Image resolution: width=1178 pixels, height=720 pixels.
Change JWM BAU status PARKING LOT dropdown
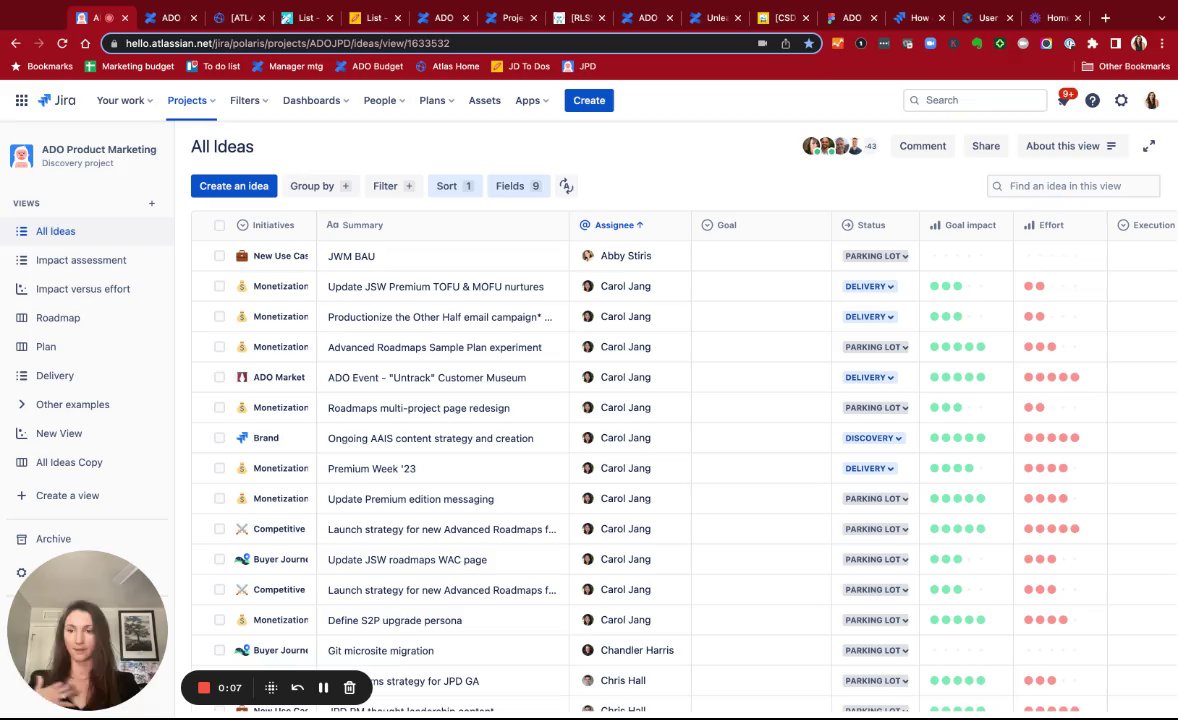[876, 256]
